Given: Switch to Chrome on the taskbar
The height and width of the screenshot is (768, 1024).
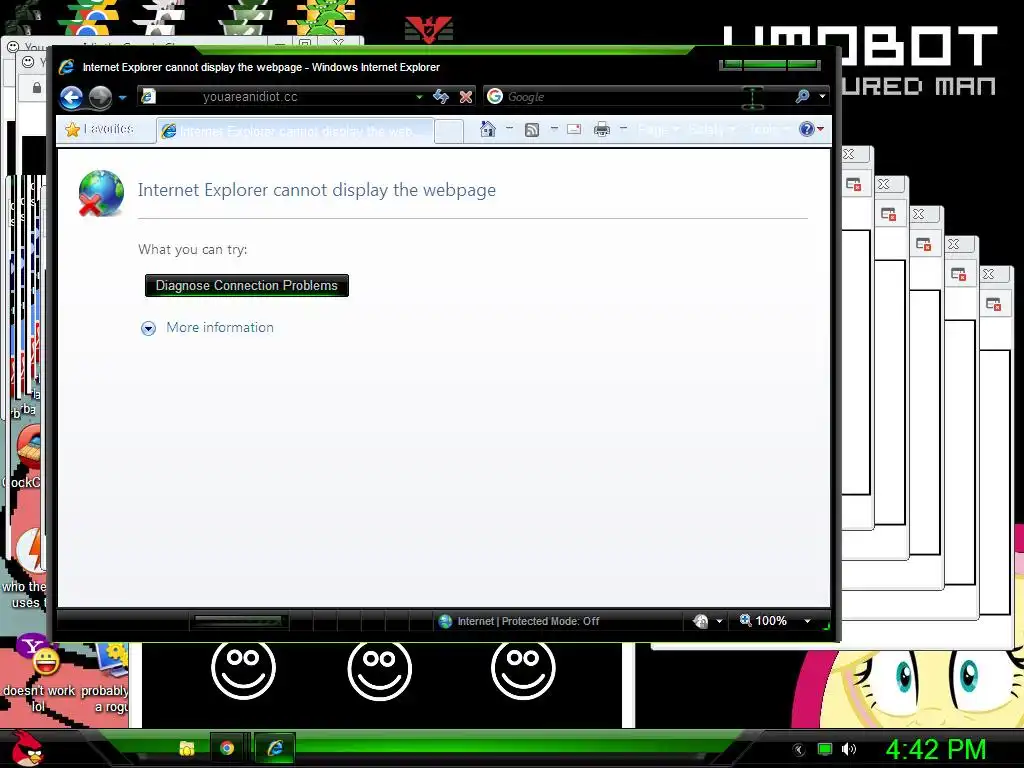Looking at the screenshot, I should [x=227, y=748].
